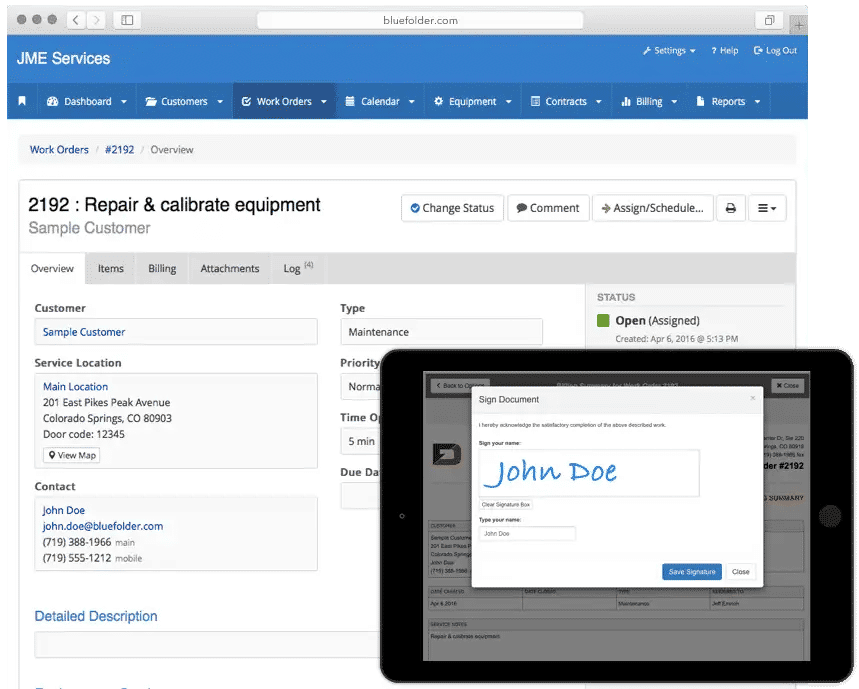Click the Time field showing 5 min
Viewport: 859px width, 689px height.
click(x=360, y=441)
